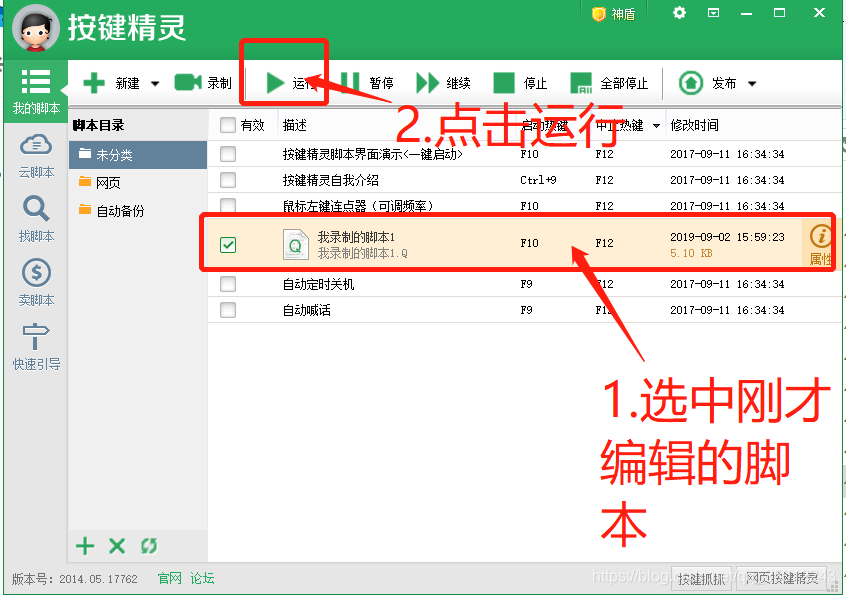This screenshot has width=846, height=595.
Task: Click the 发布 publish button
Action: coord(707,83)
